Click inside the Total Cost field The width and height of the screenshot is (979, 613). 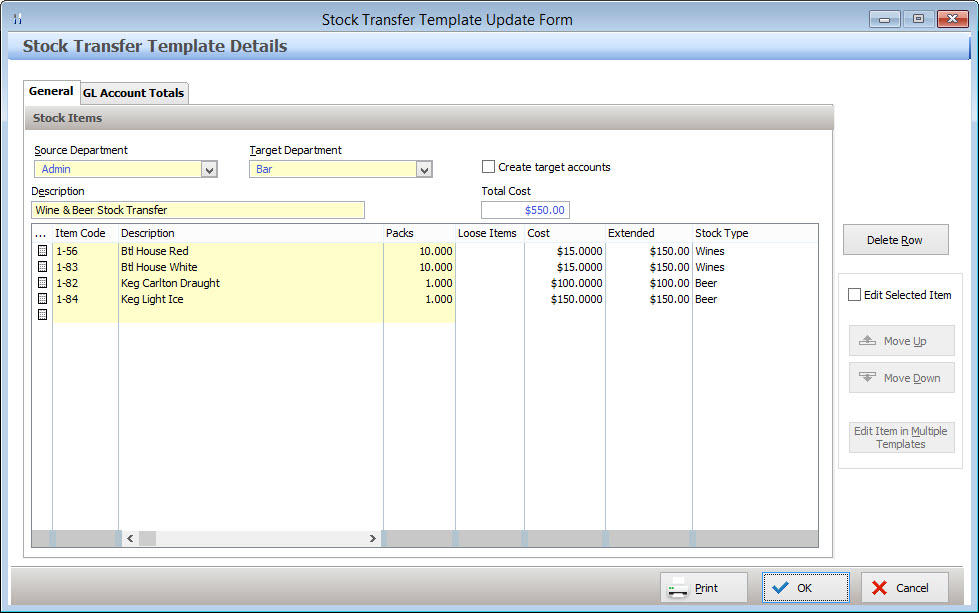(x=527, y=210)
